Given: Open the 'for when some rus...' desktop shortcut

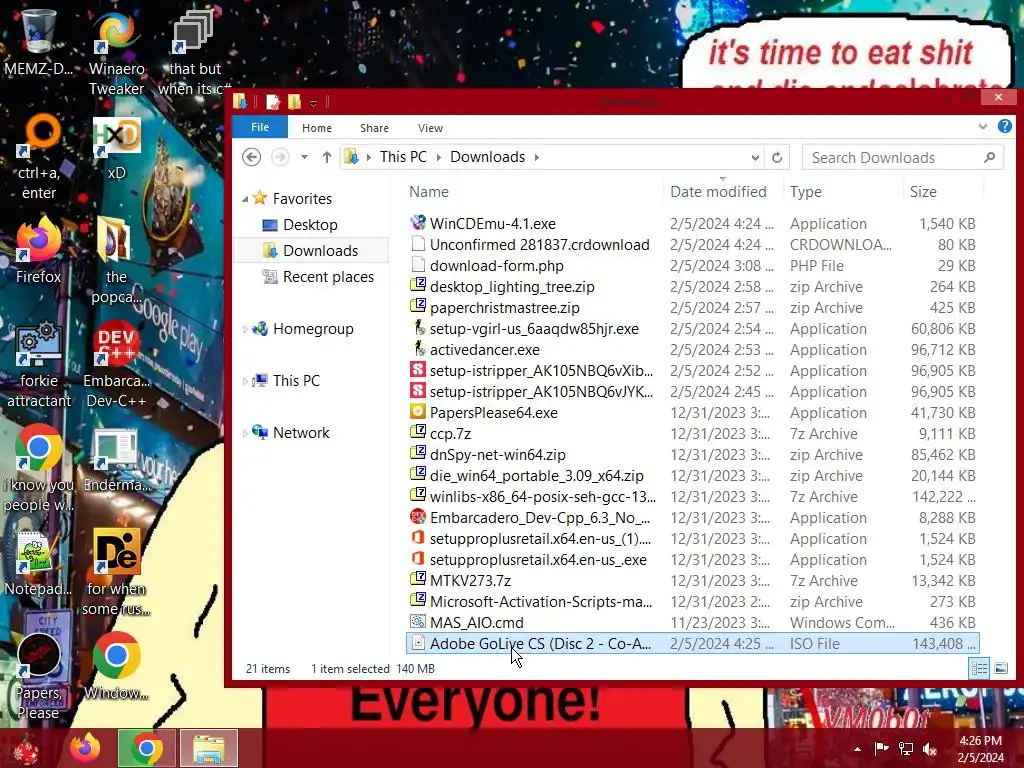Looking at the screenshot, I should tap(116, 573).
